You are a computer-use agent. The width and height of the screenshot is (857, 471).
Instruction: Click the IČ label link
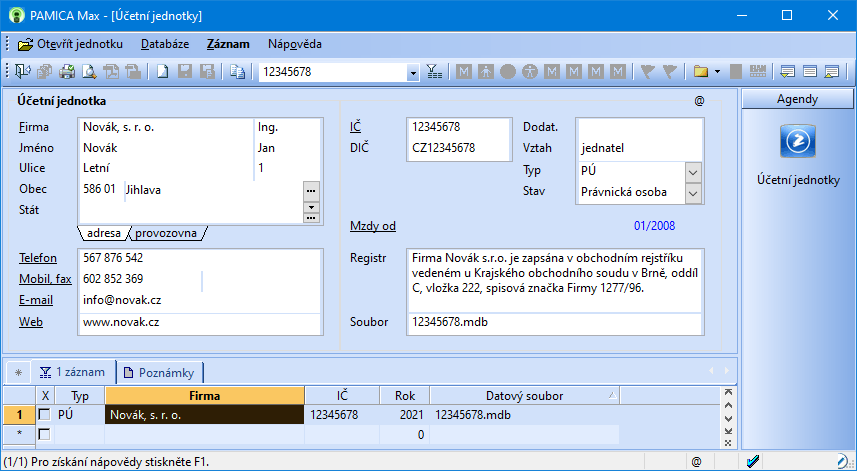(356, 127)
